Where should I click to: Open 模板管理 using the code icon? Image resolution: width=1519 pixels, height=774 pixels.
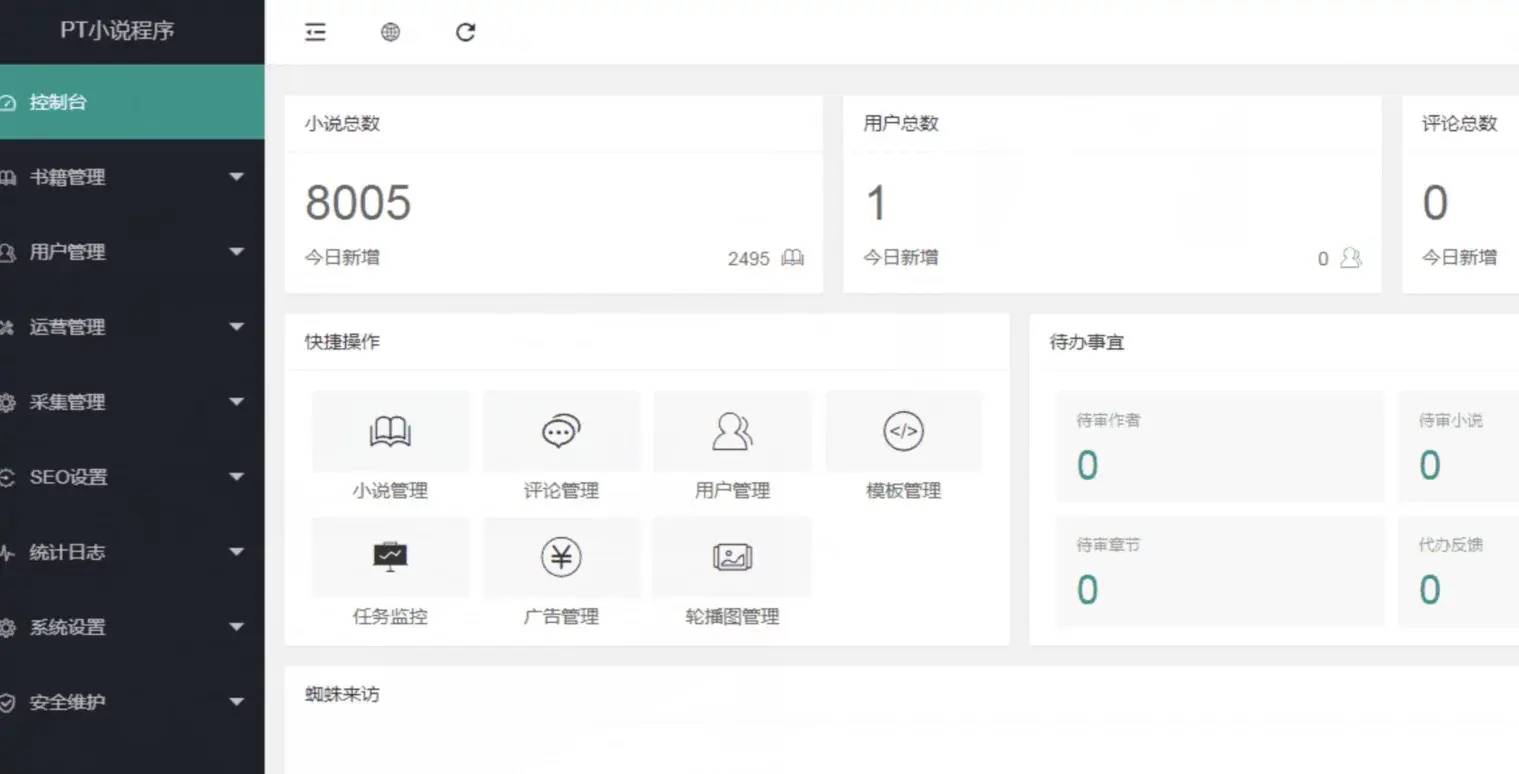pyautogui.click(x=902, y=432)
